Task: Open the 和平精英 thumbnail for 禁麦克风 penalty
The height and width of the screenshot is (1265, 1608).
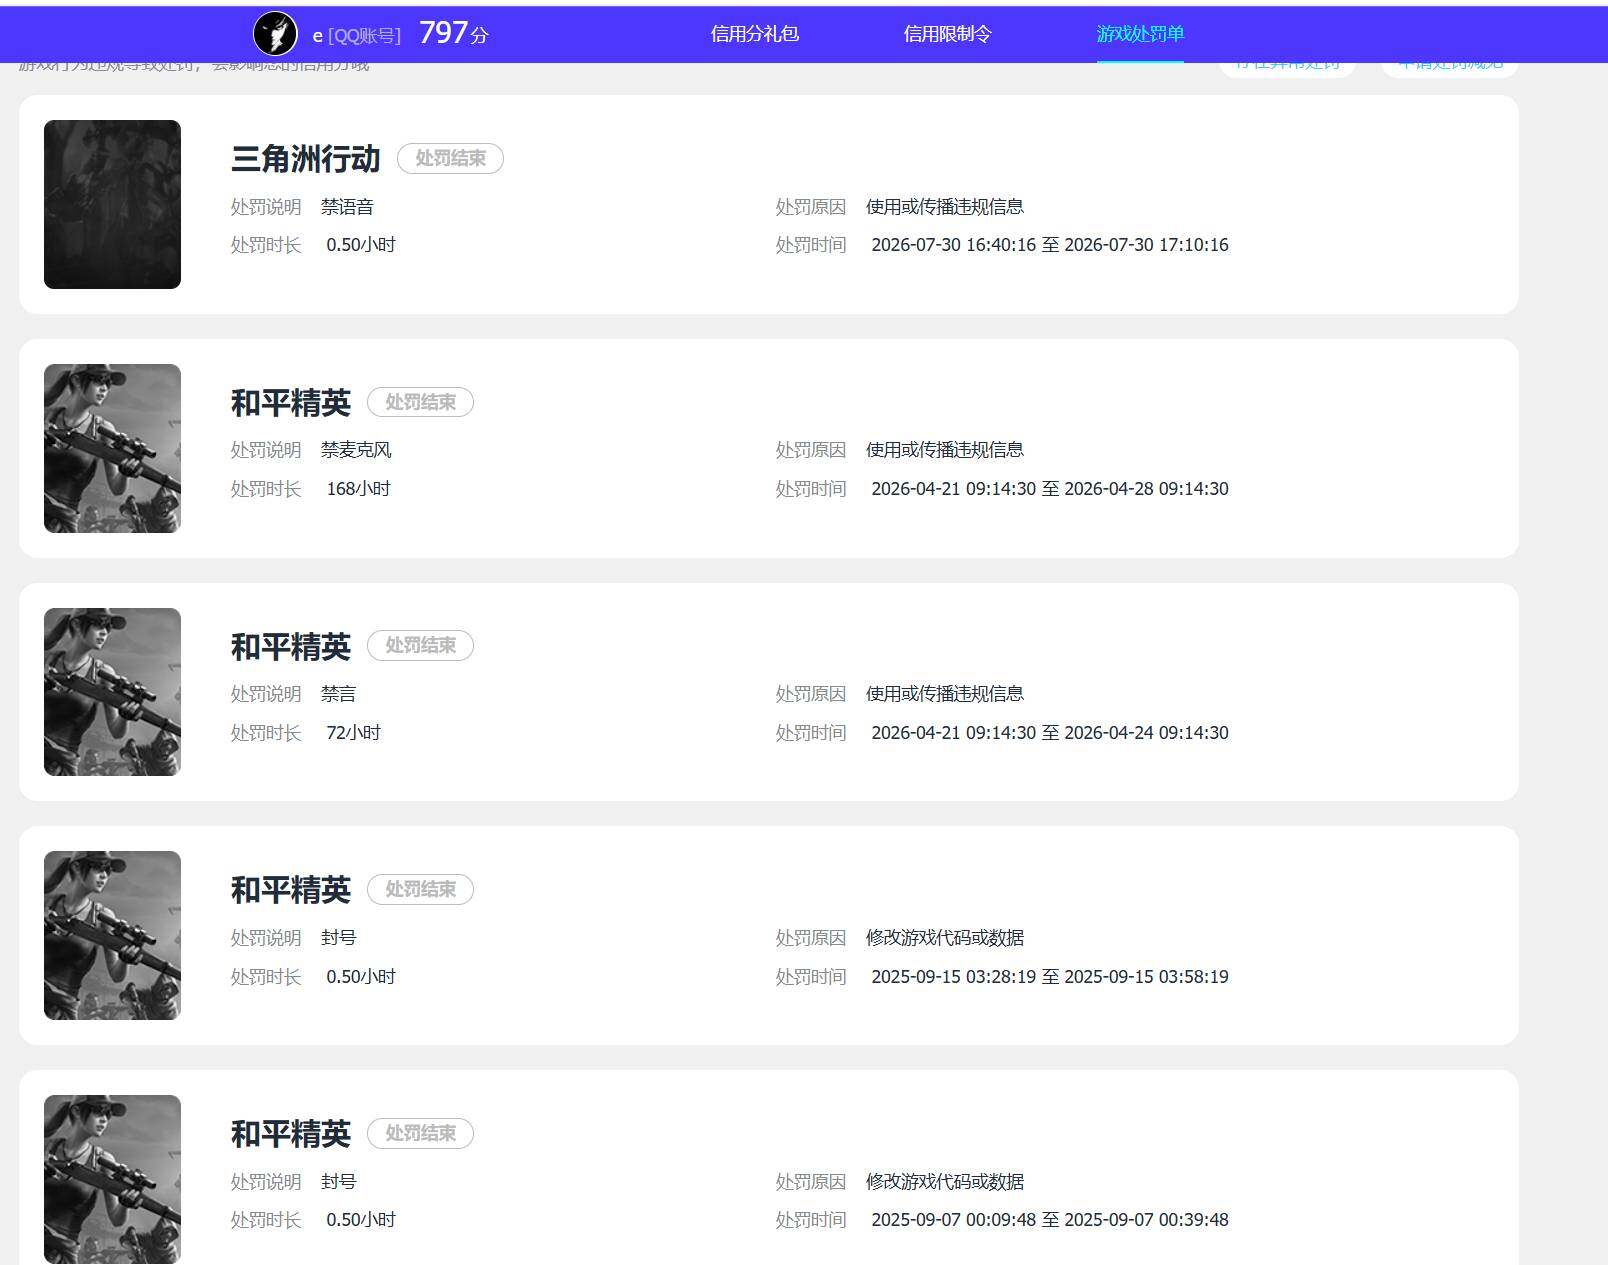Action: tap(112, 448)
